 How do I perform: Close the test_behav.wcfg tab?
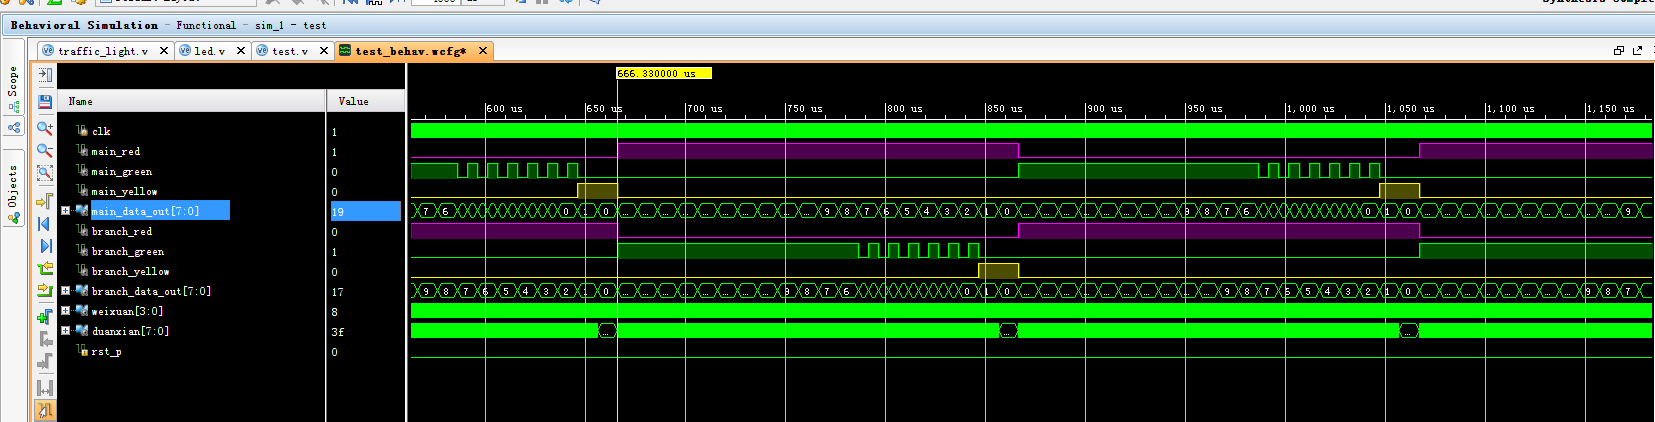coord(483,51)
